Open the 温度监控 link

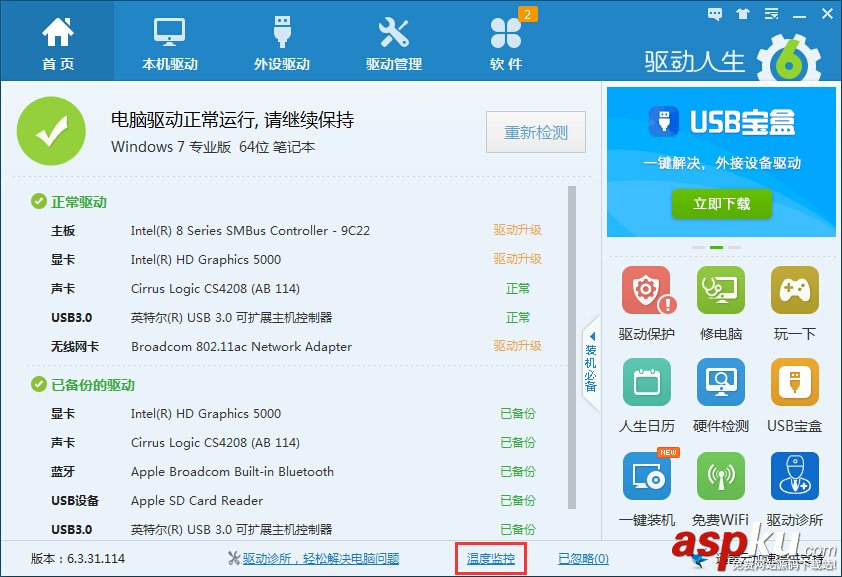pos(490,558)
